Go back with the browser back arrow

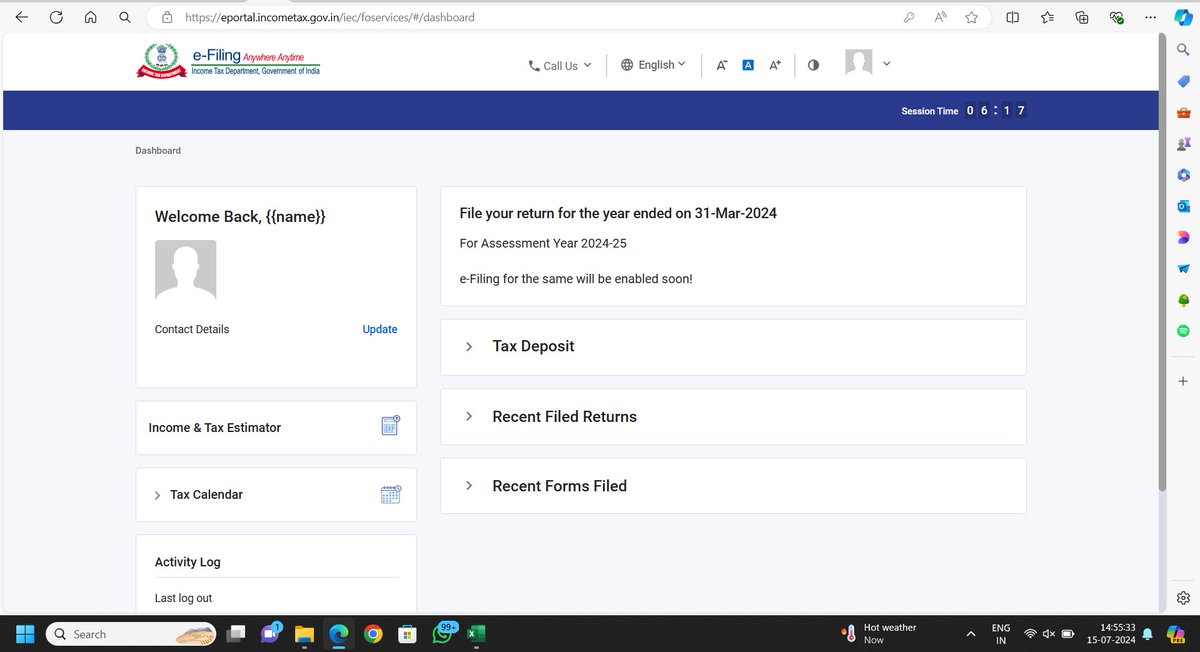[x=22, y=17]
